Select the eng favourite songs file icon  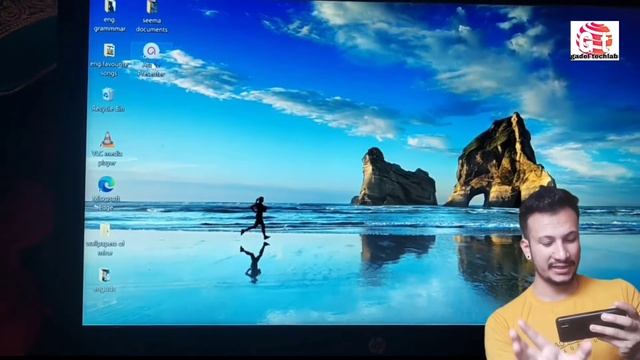(x=109, y=51)
